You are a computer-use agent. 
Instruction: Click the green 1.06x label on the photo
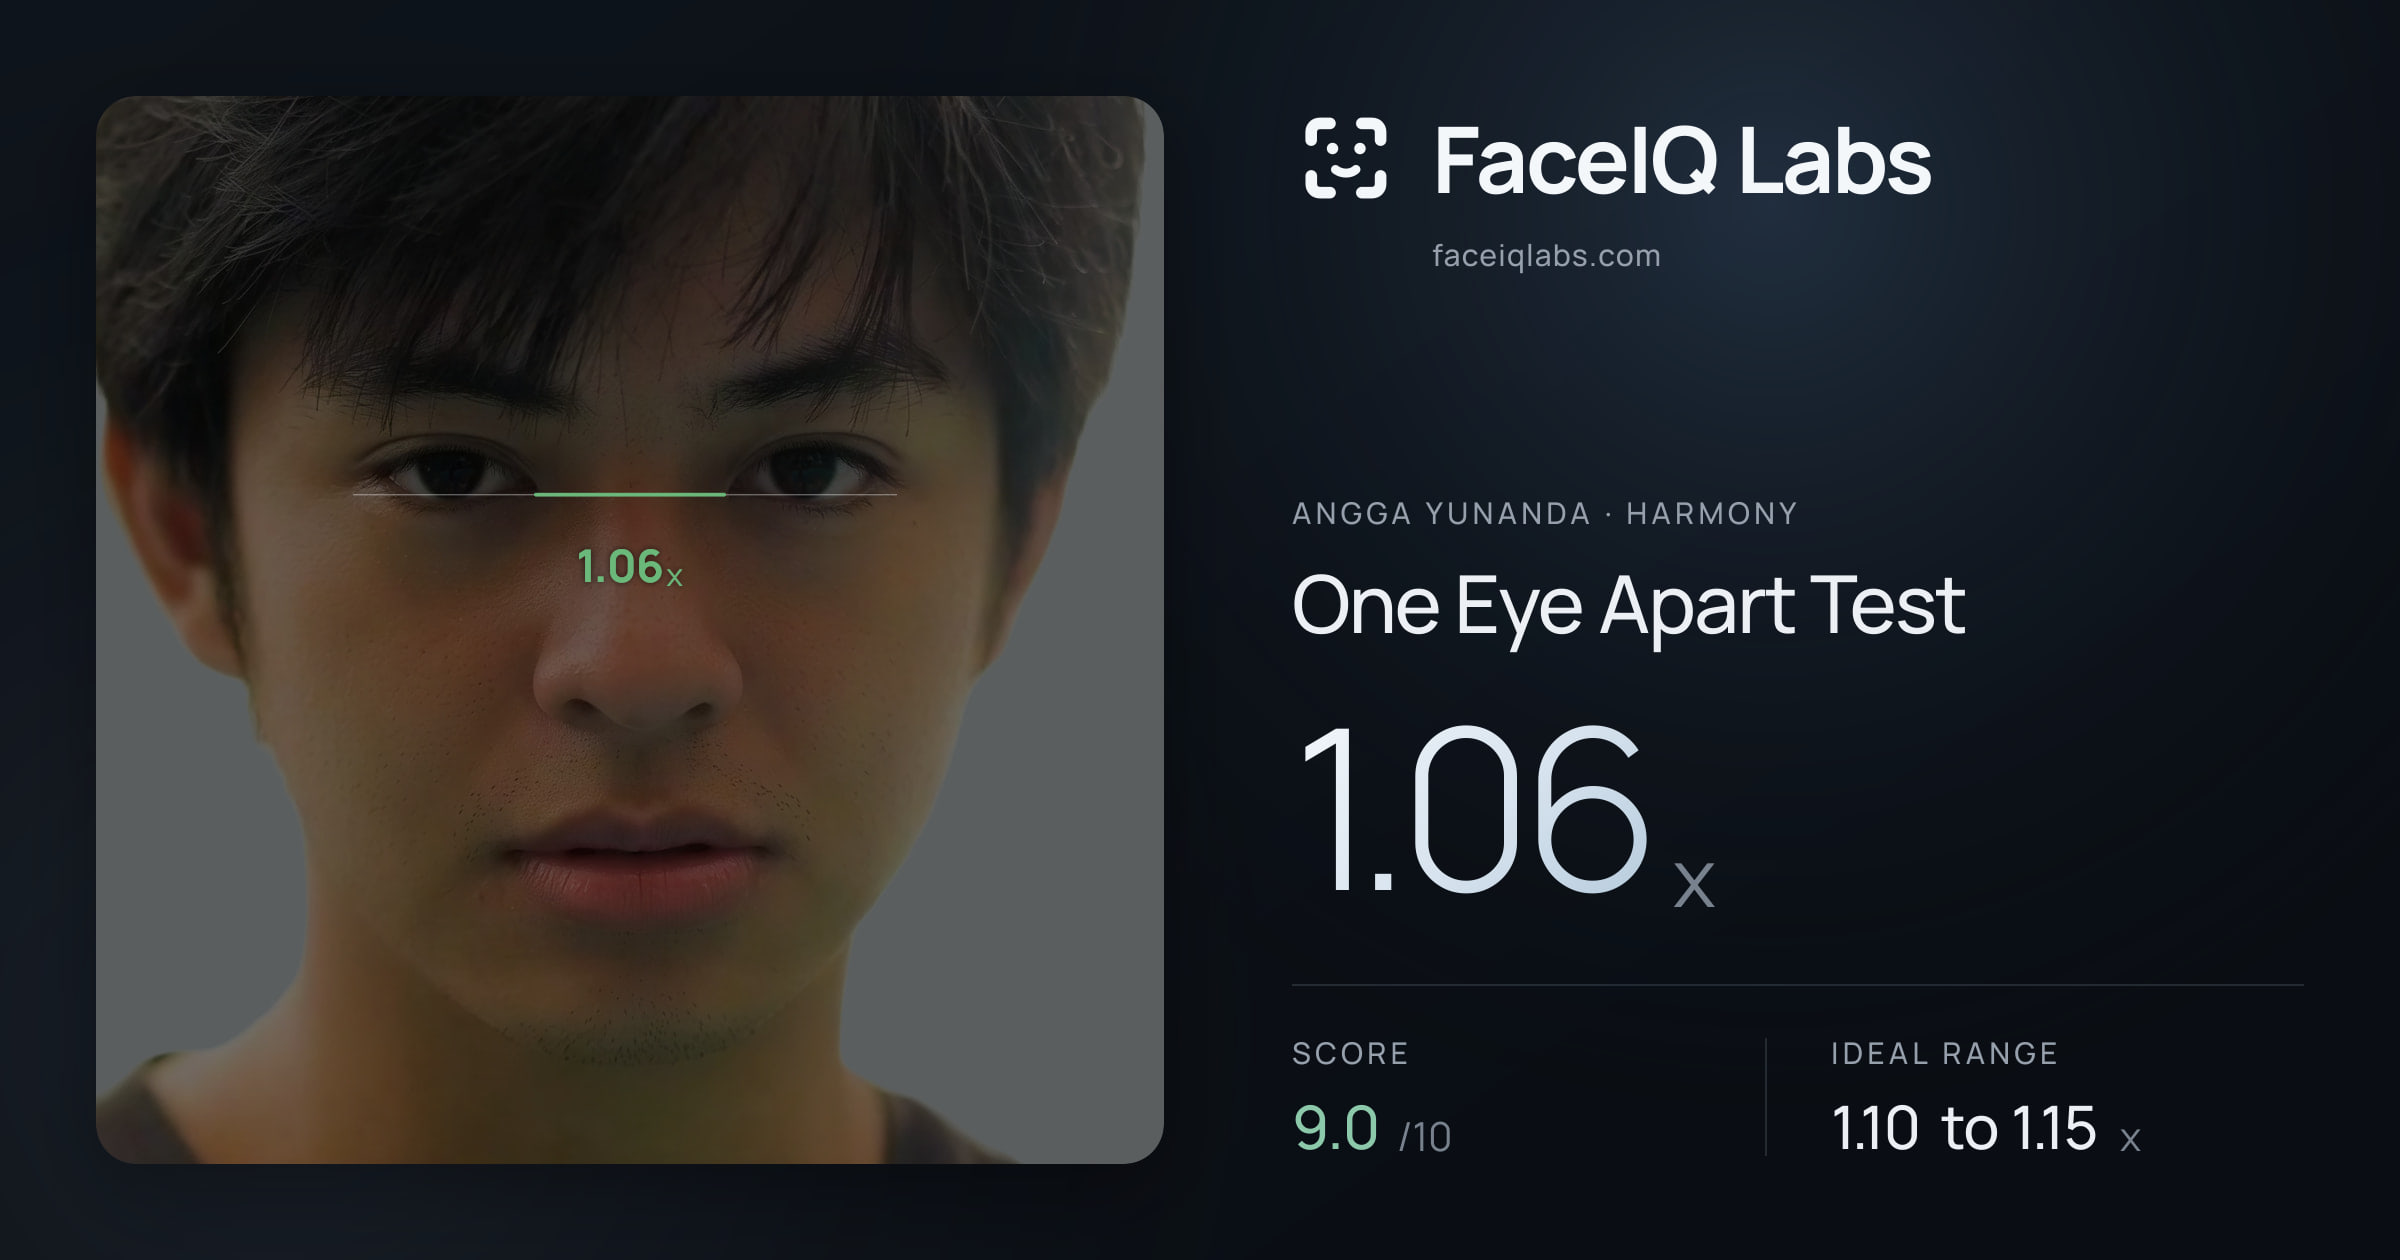(x=630, y=567)
